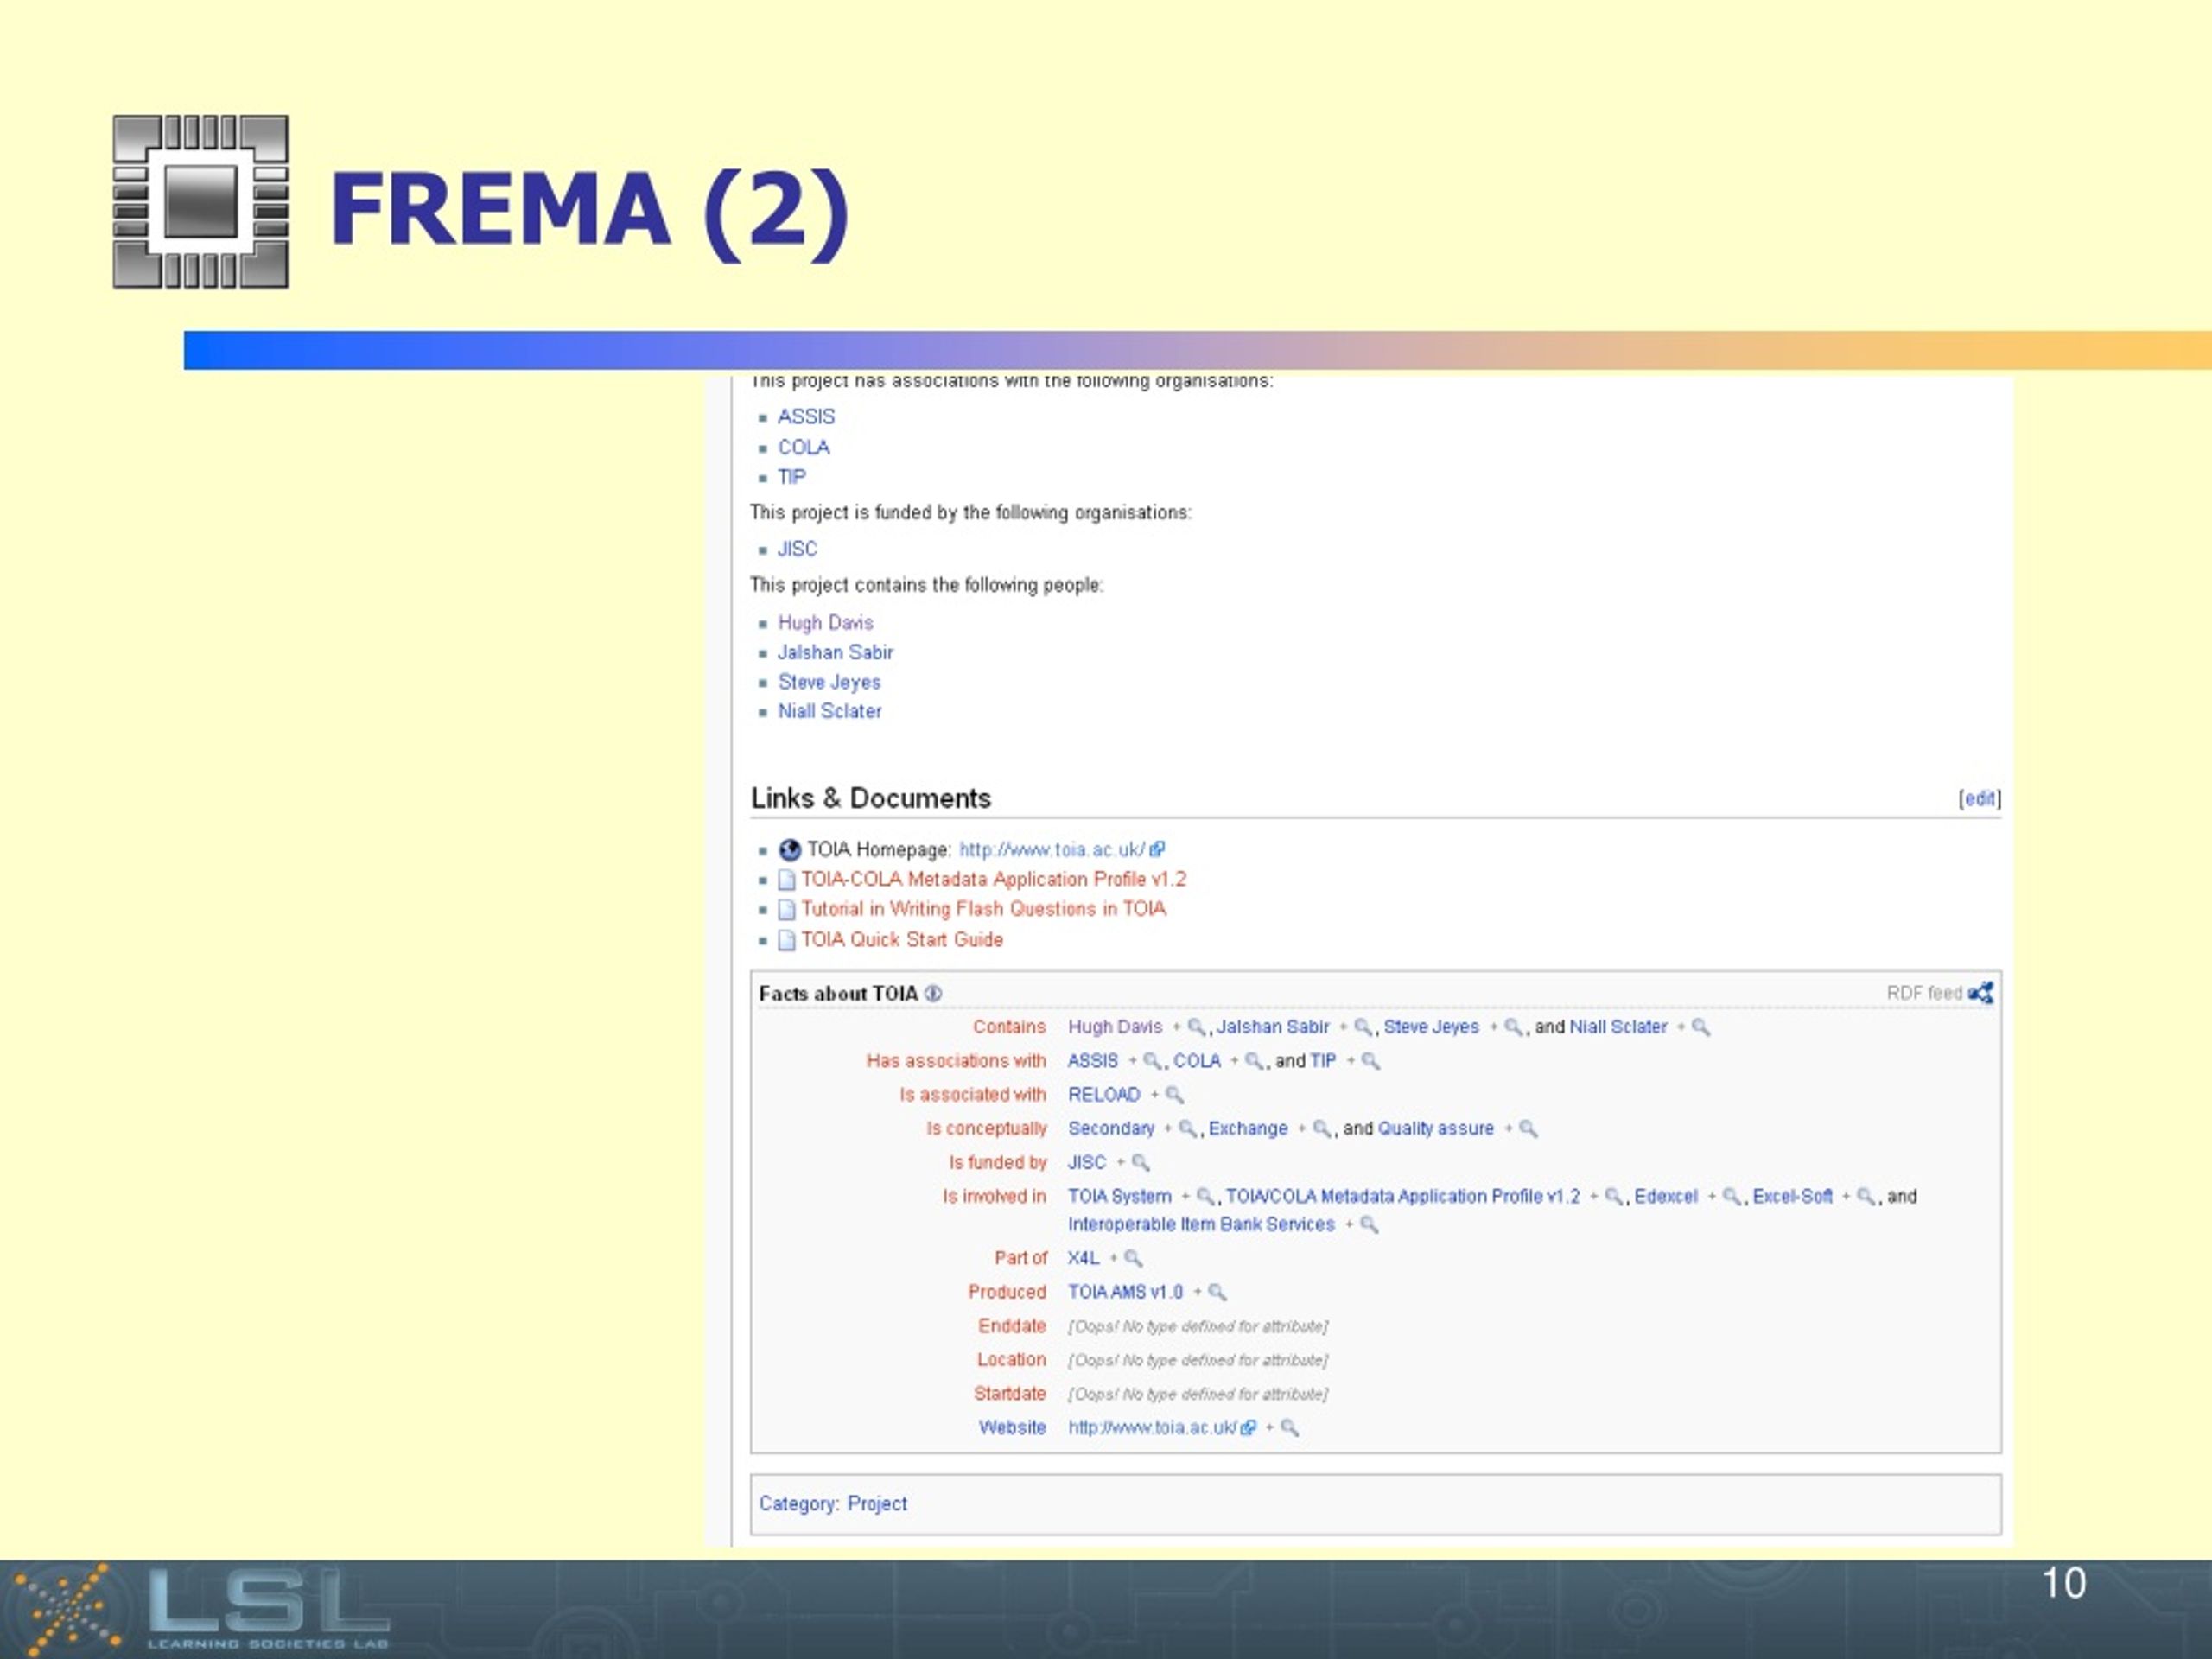Open TOIA-COLA Metadata Application Profile v1.2 document

pos(993,879)
